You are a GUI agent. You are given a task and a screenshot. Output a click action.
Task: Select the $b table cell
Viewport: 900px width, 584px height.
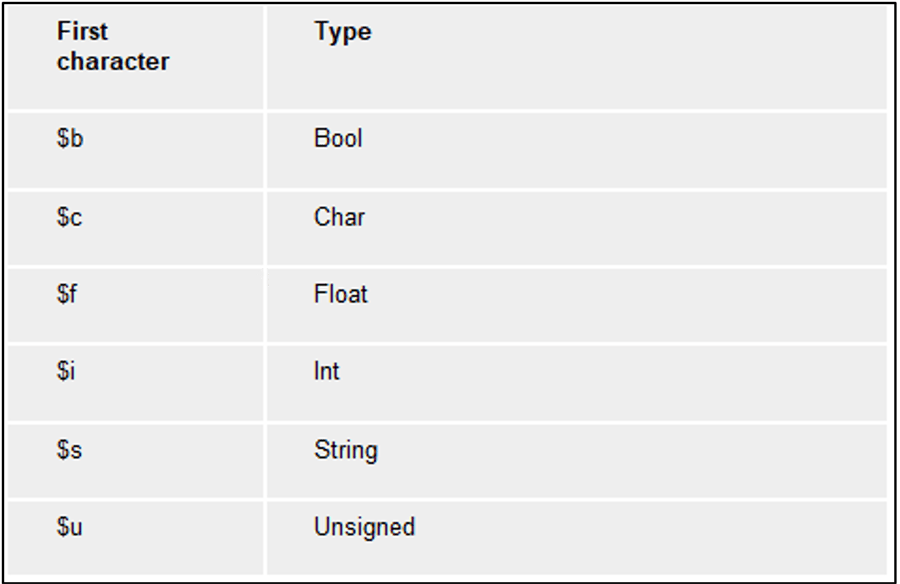[x=135, y=150]
